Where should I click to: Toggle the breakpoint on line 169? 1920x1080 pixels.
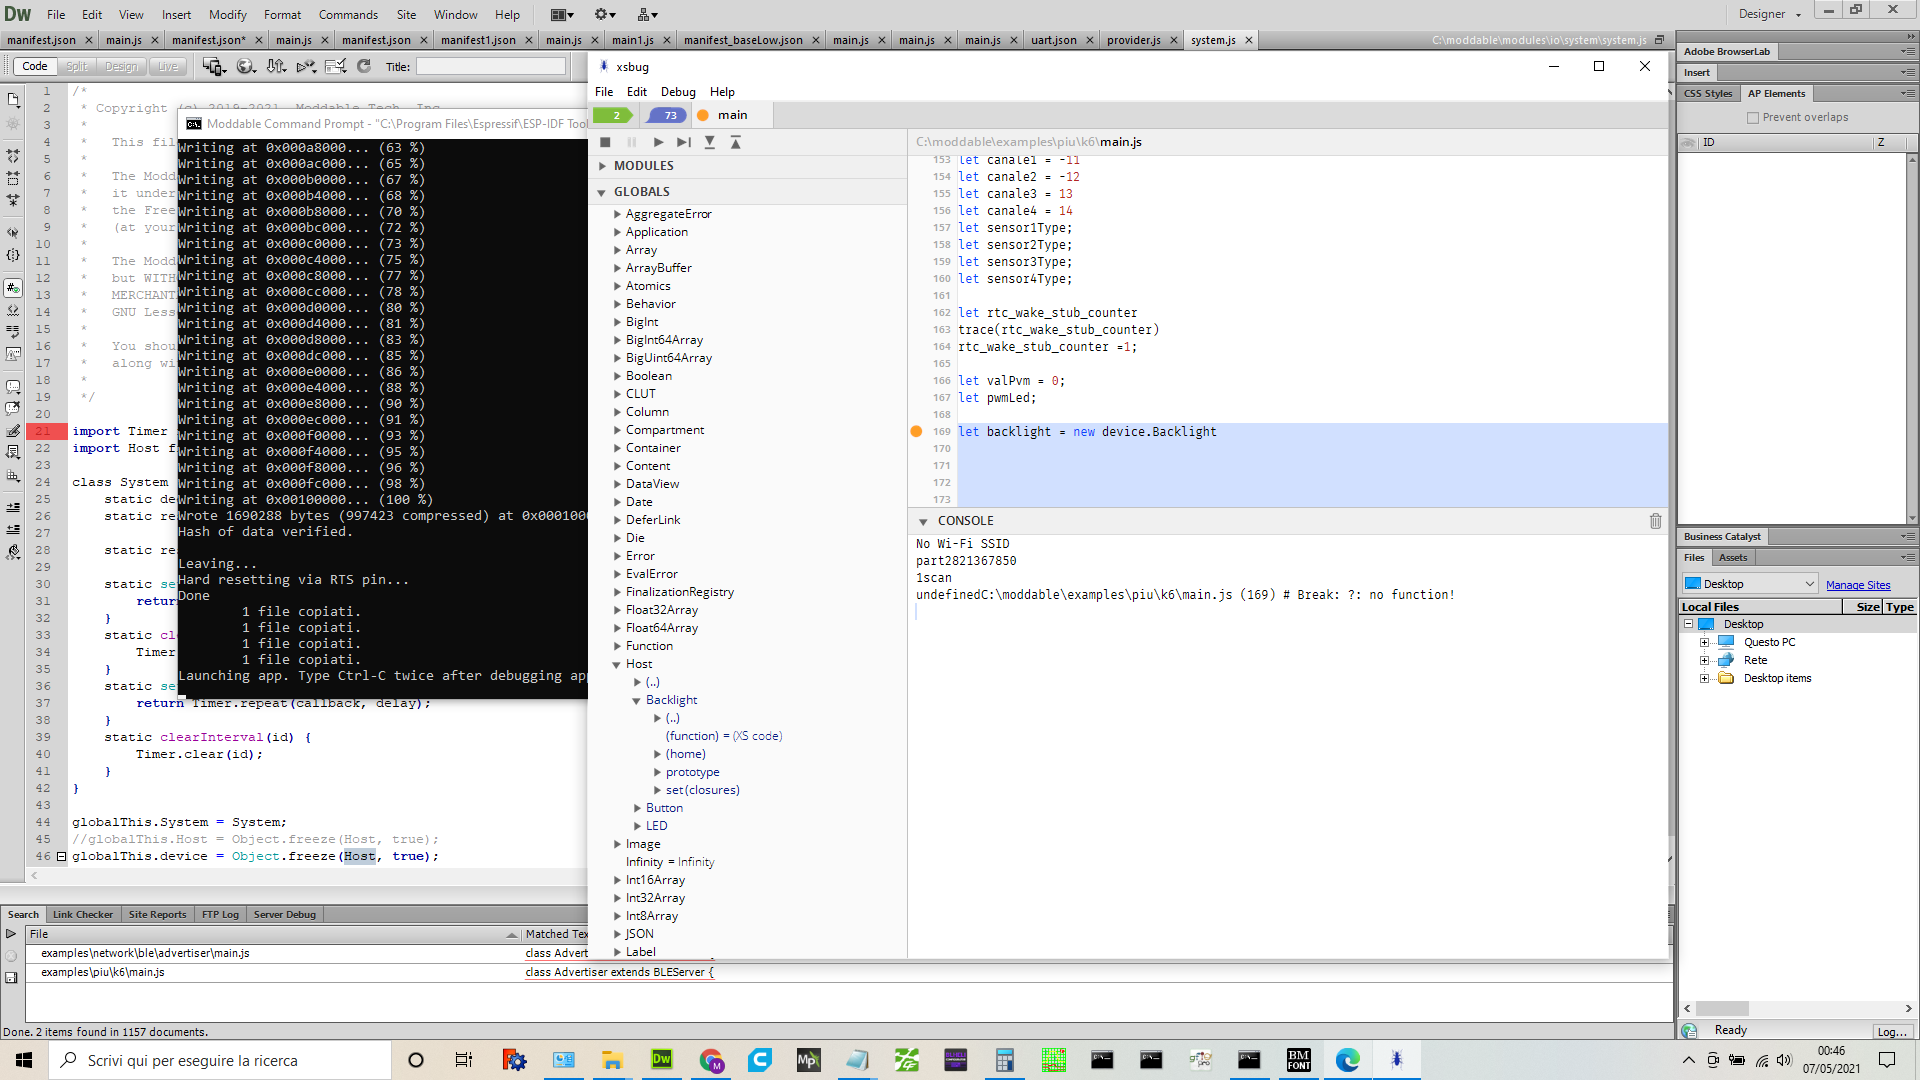(x=916, y=431)
